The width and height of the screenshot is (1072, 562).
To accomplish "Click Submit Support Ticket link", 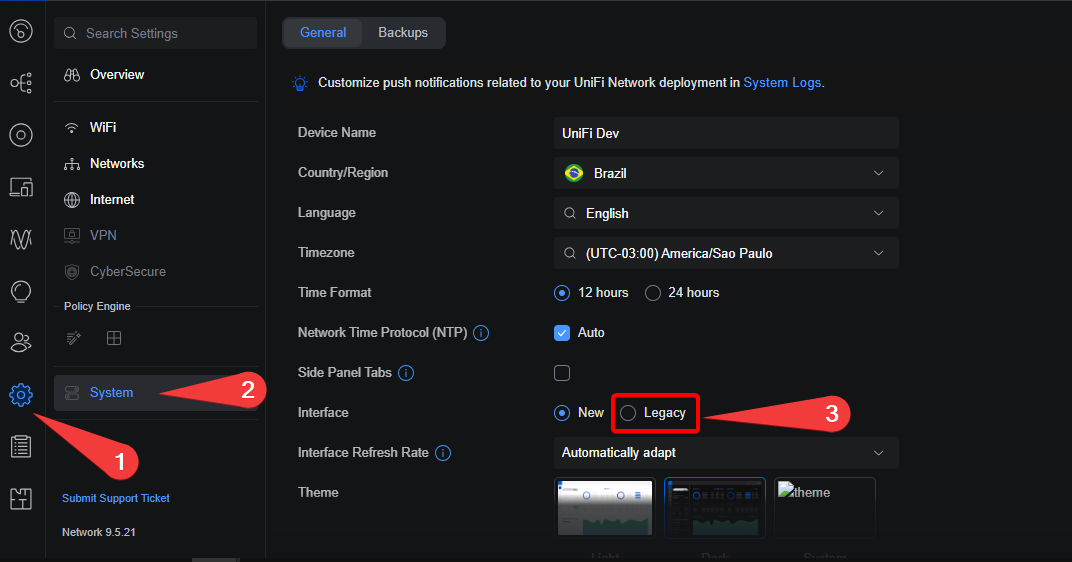I will tap(116, 498).
